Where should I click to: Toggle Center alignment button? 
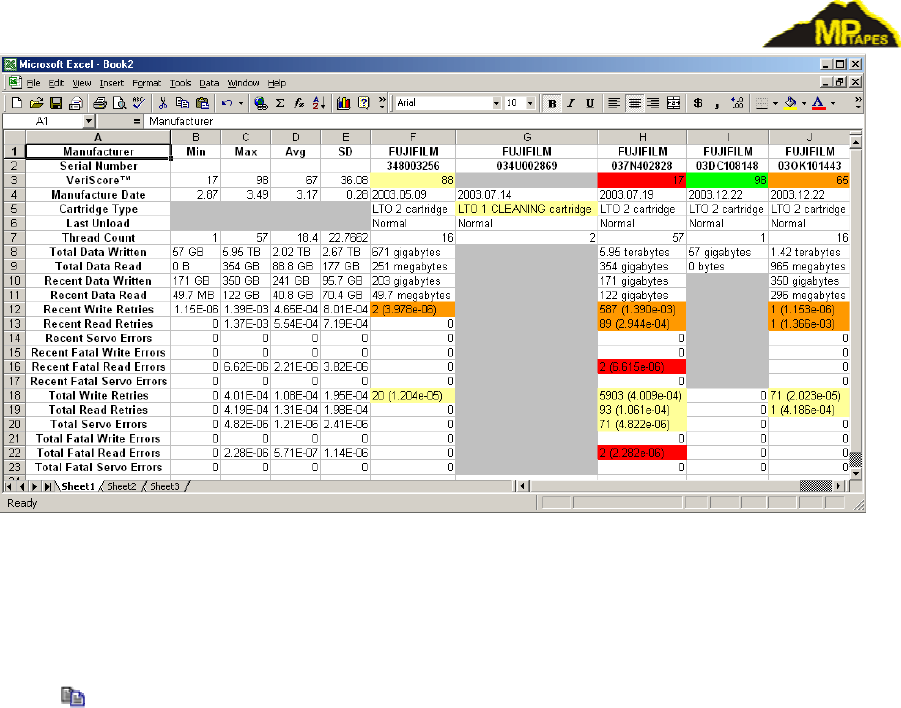pos(634,103)
